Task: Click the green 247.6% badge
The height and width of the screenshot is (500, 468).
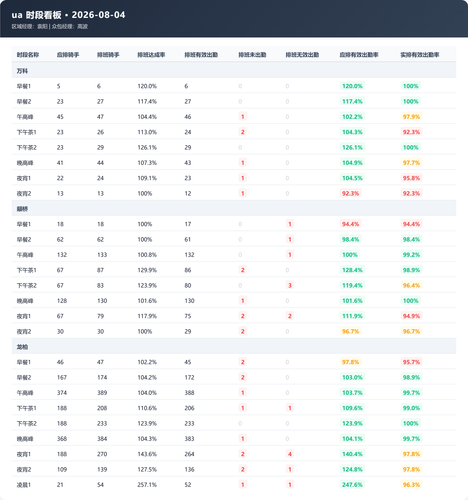Action: (x=352, y=485)
